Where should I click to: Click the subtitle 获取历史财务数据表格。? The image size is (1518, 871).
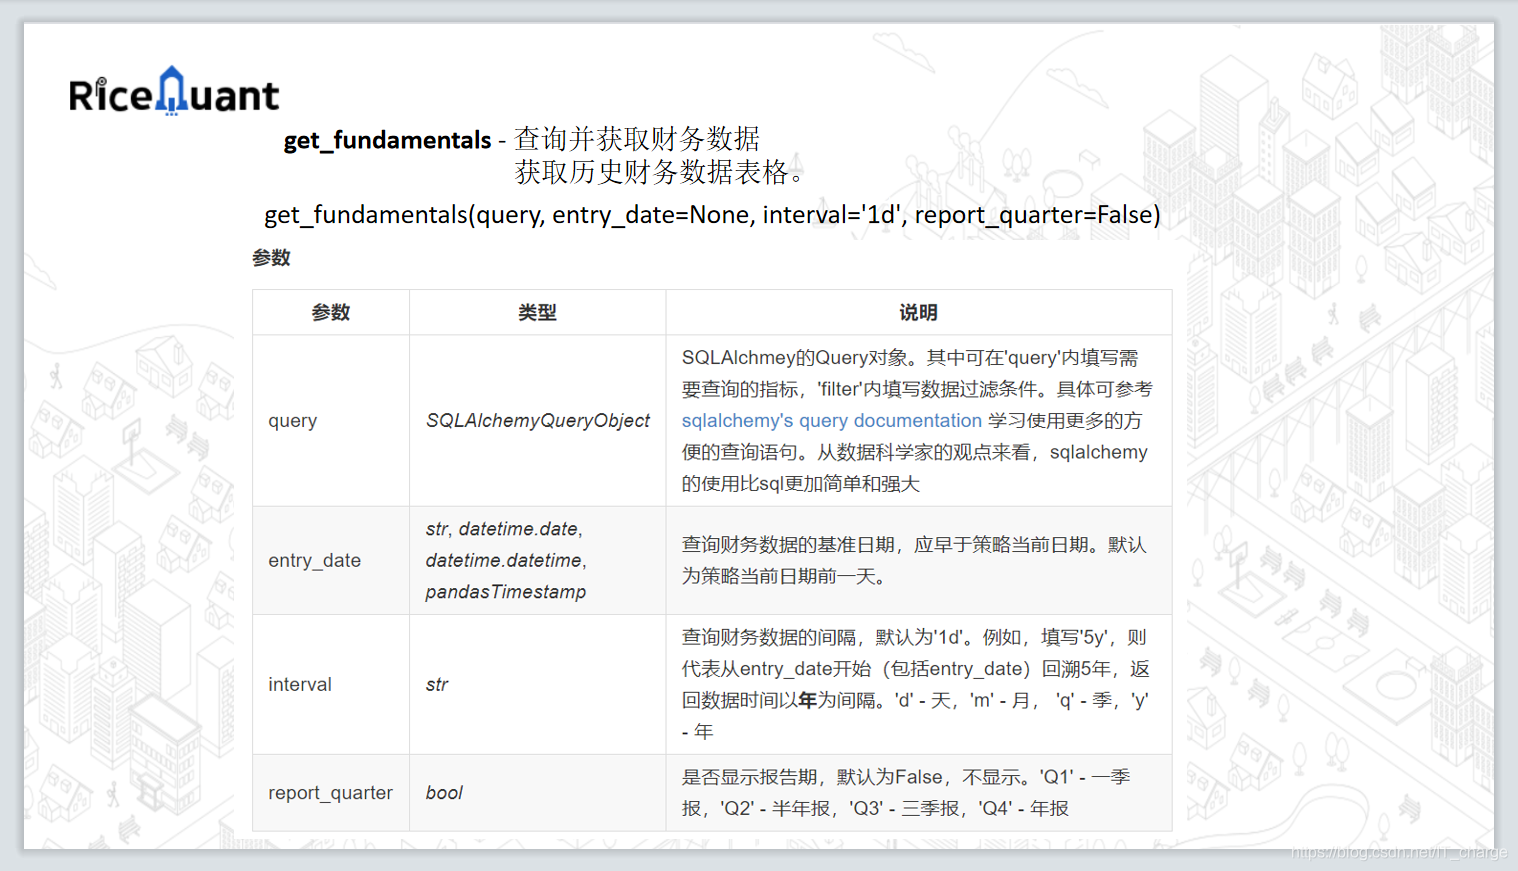[x=661, y=172]
